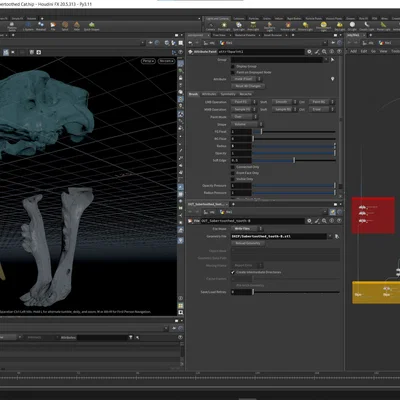
Task: Click the Reload Geometry button
Action: 248,243
